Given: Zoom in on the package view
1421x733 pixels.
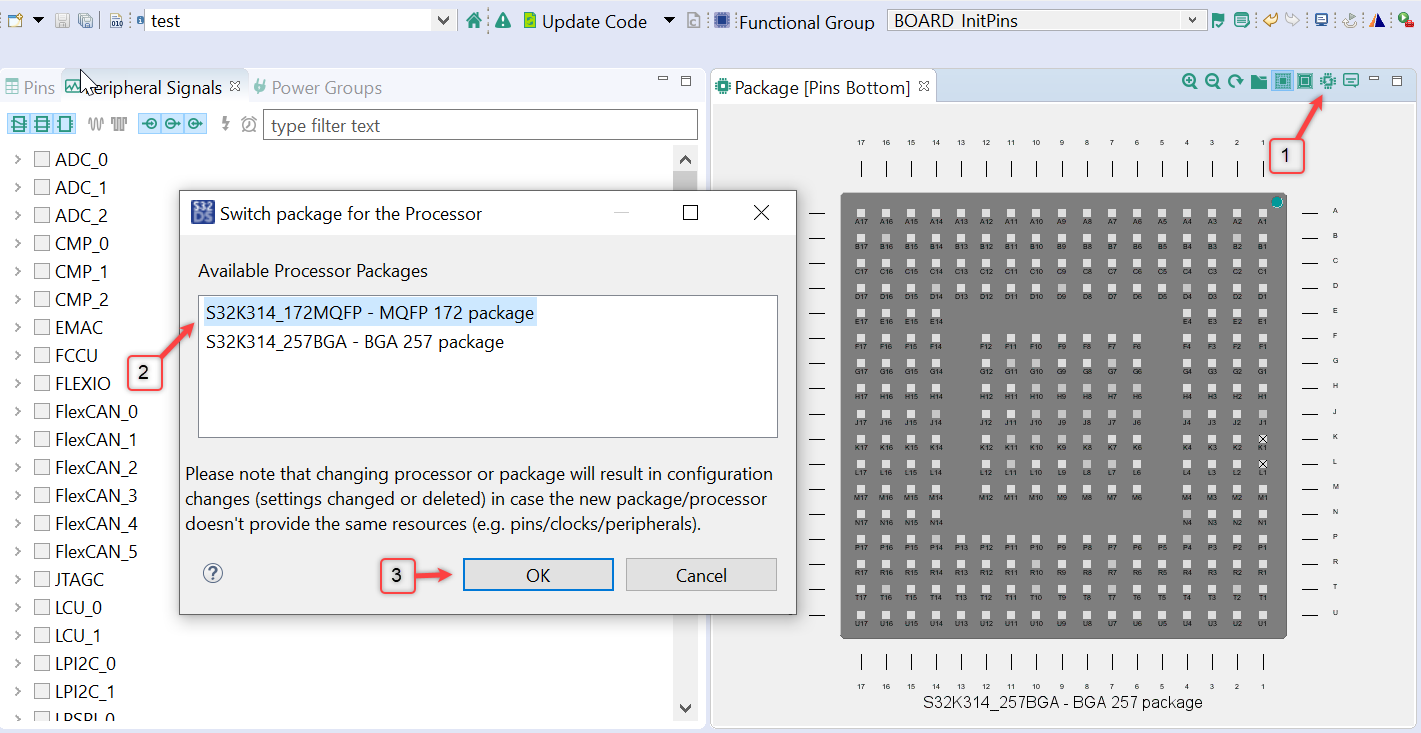Looking at the screenshot, I should pyautogui.click(x=1189, y=81).
